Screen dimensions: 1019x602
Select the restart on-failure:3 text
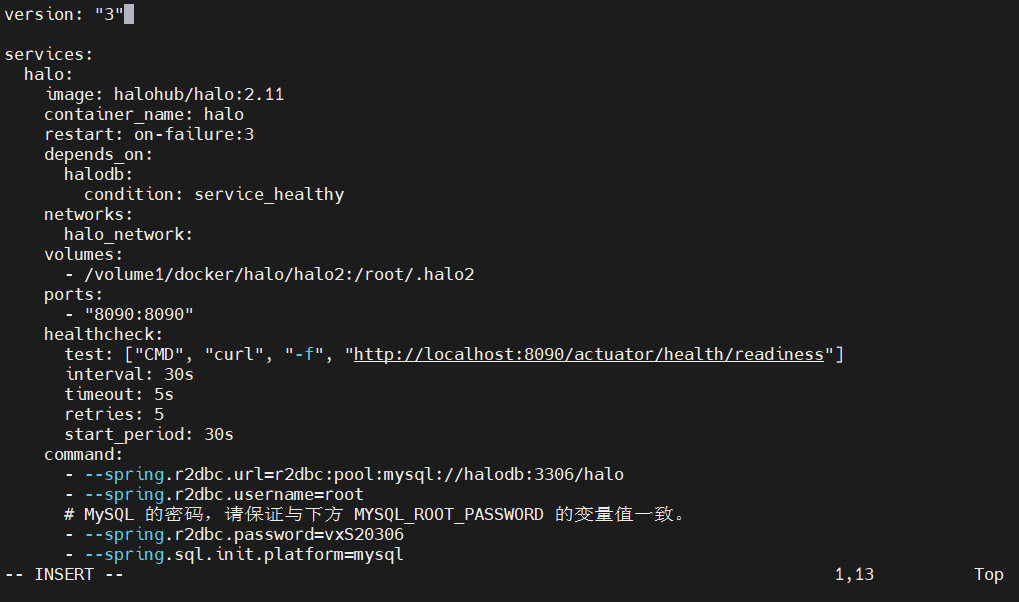pos(149,134)
